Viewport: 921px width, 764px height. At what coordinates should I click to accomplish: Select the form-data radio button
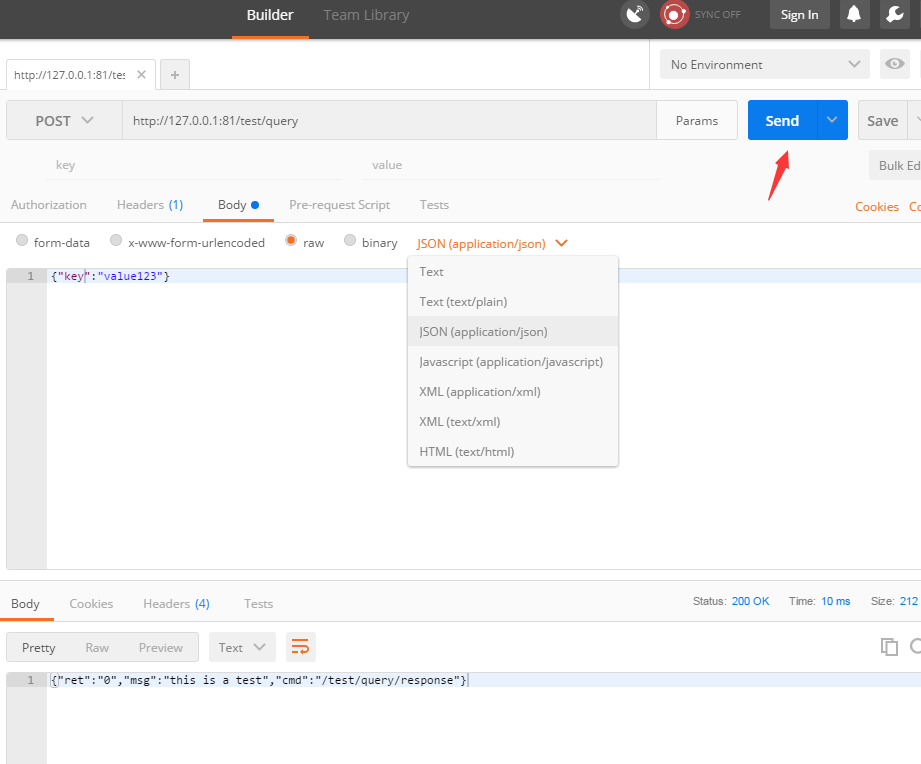click(21, 241)
